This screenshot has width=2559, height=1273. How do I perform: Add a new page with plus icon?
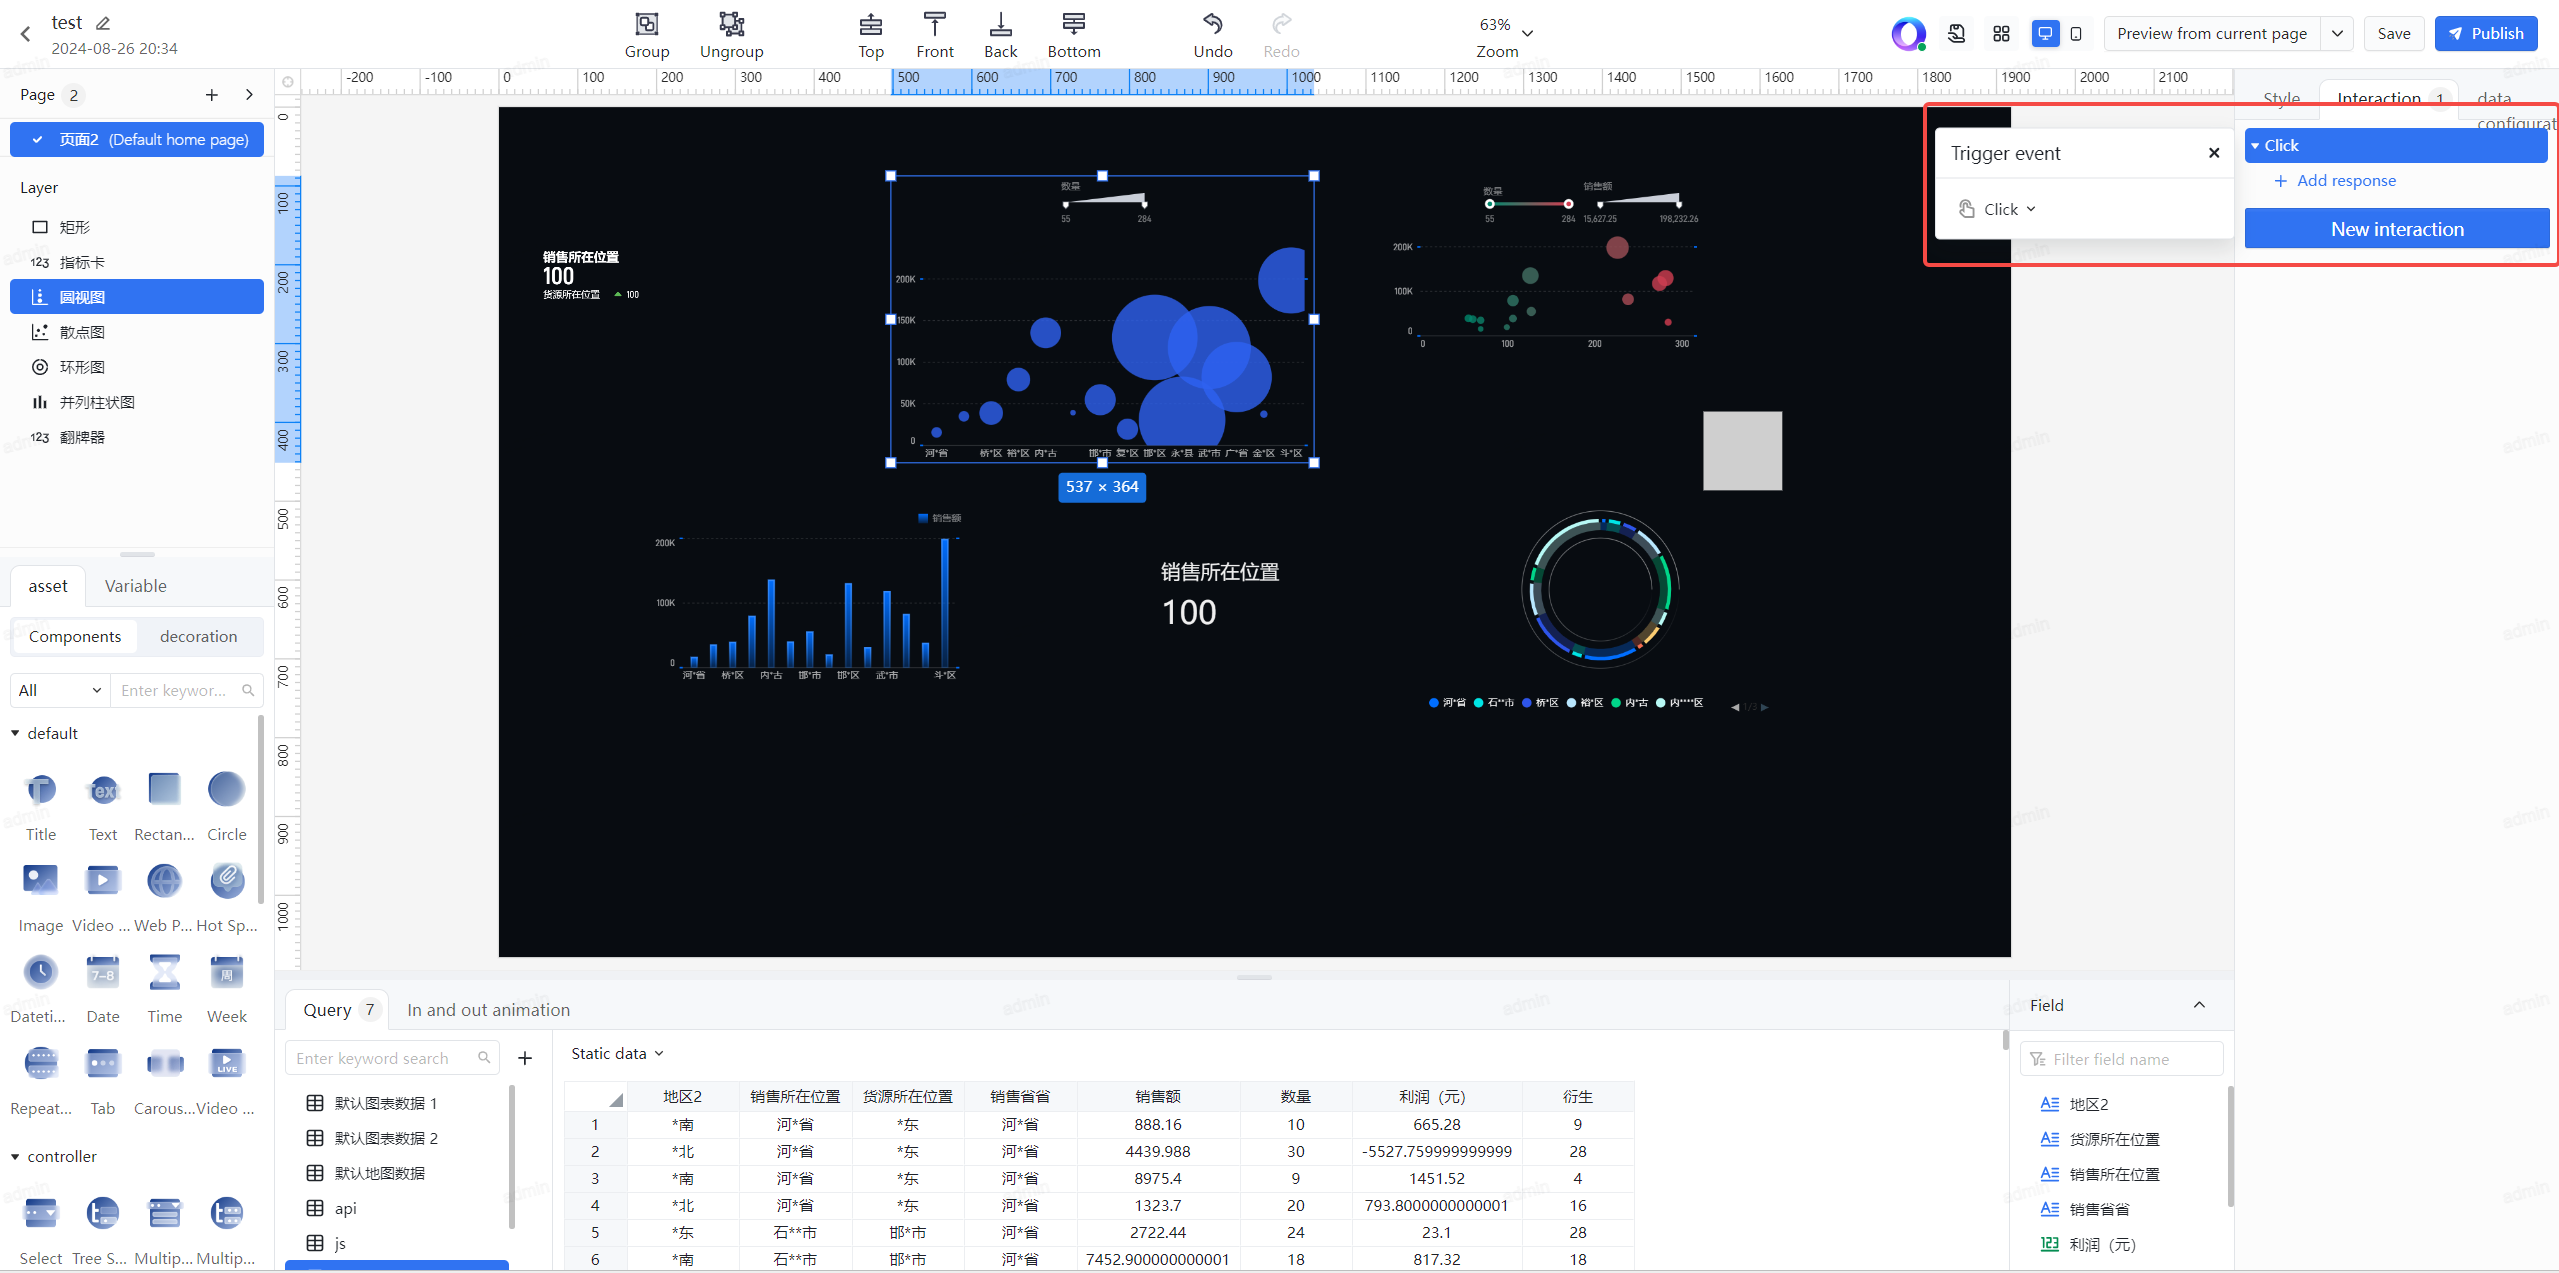click(211, 95)
